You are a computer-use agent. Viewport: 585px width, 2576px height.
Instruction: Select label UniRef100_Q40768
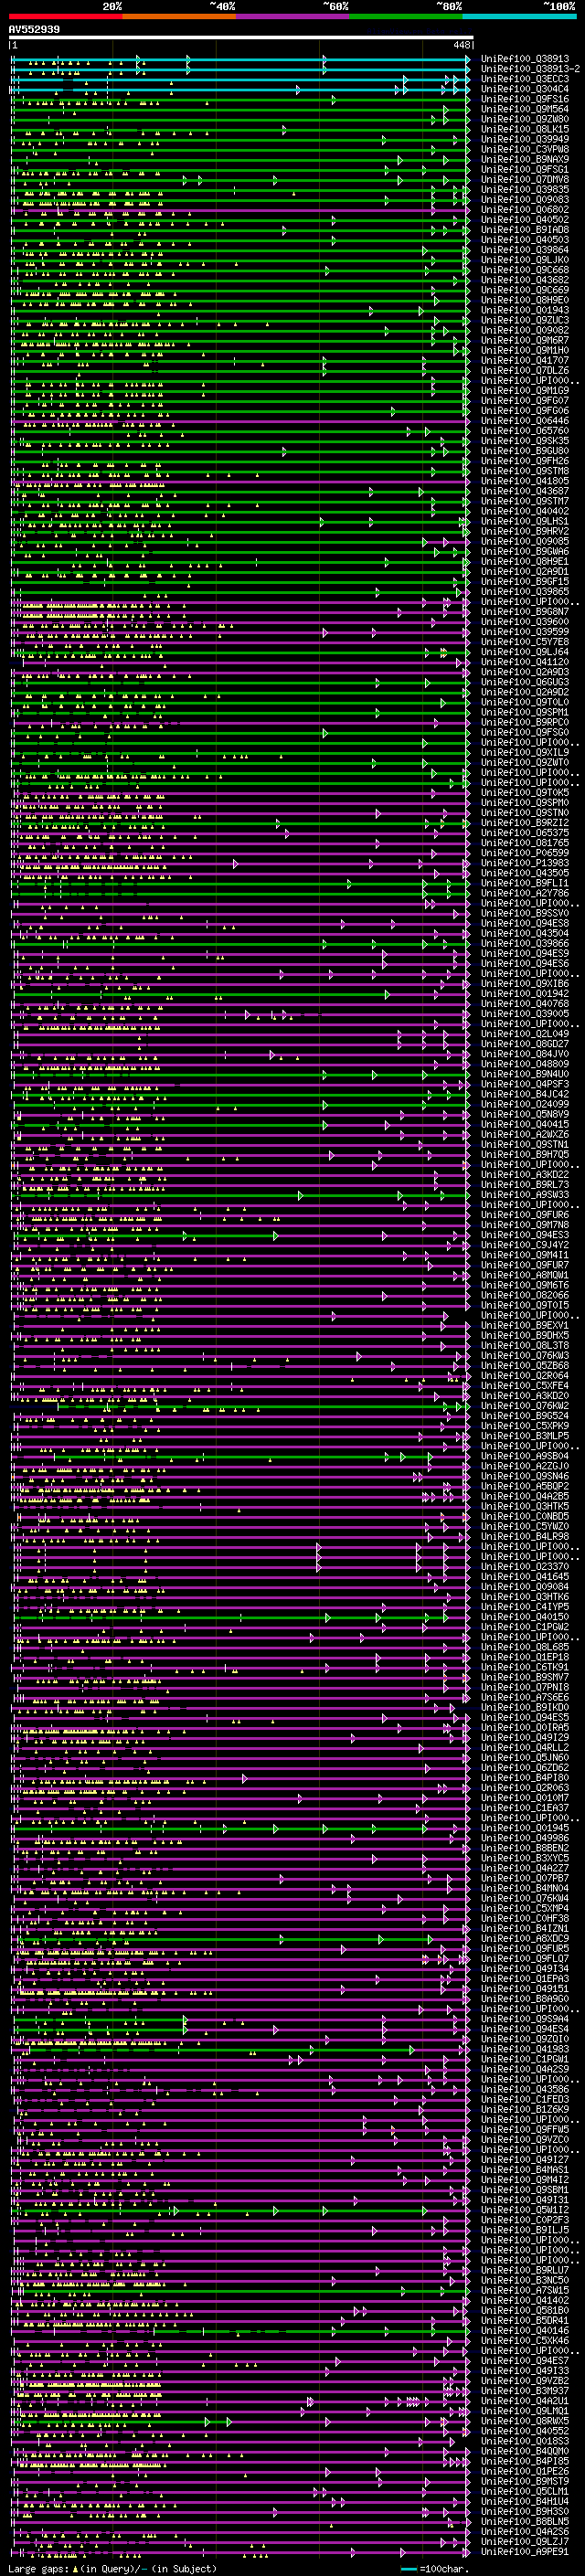click(525, 1003)
